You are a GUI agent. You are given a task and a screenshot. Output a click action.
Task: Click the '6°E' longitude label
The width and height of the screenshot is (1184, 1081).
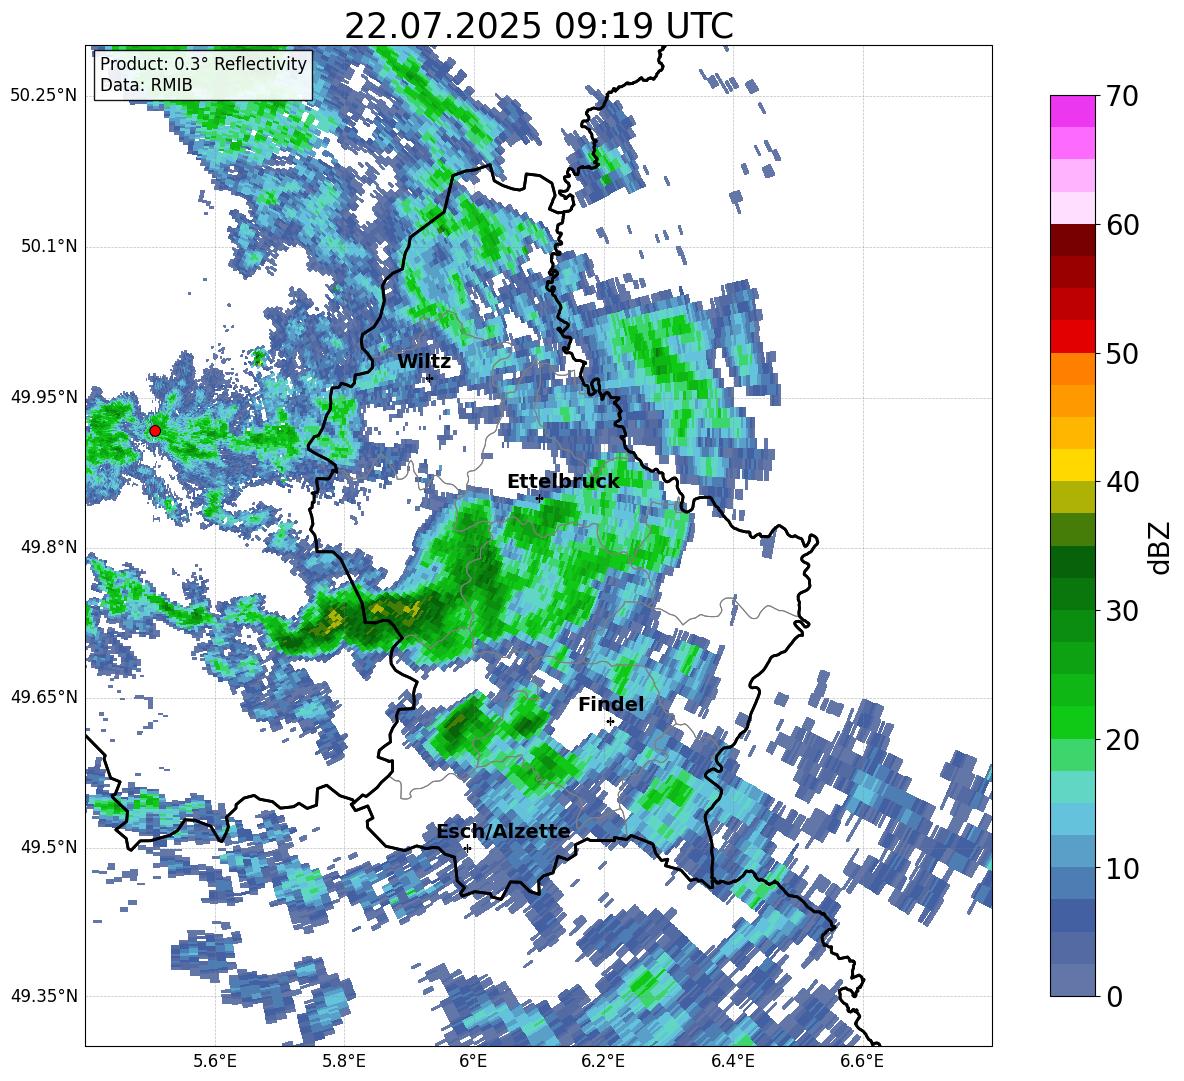click(x=473, y=1062)
